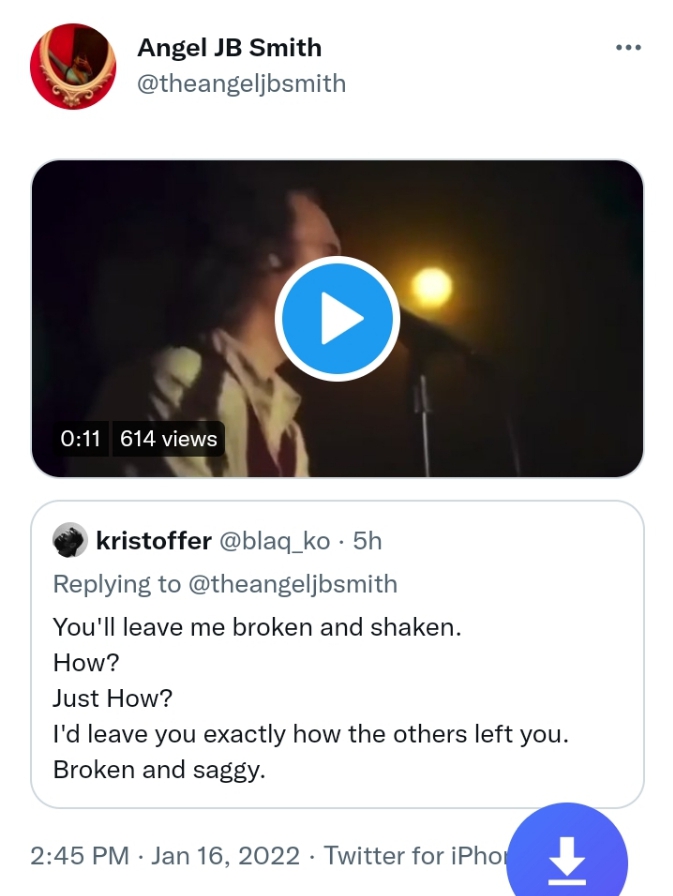Image resolution: width=673 pixels, height=896 pixels.
Task: Click the @theangeljbsmith mention after Replying to
Action: coord(292,584)
